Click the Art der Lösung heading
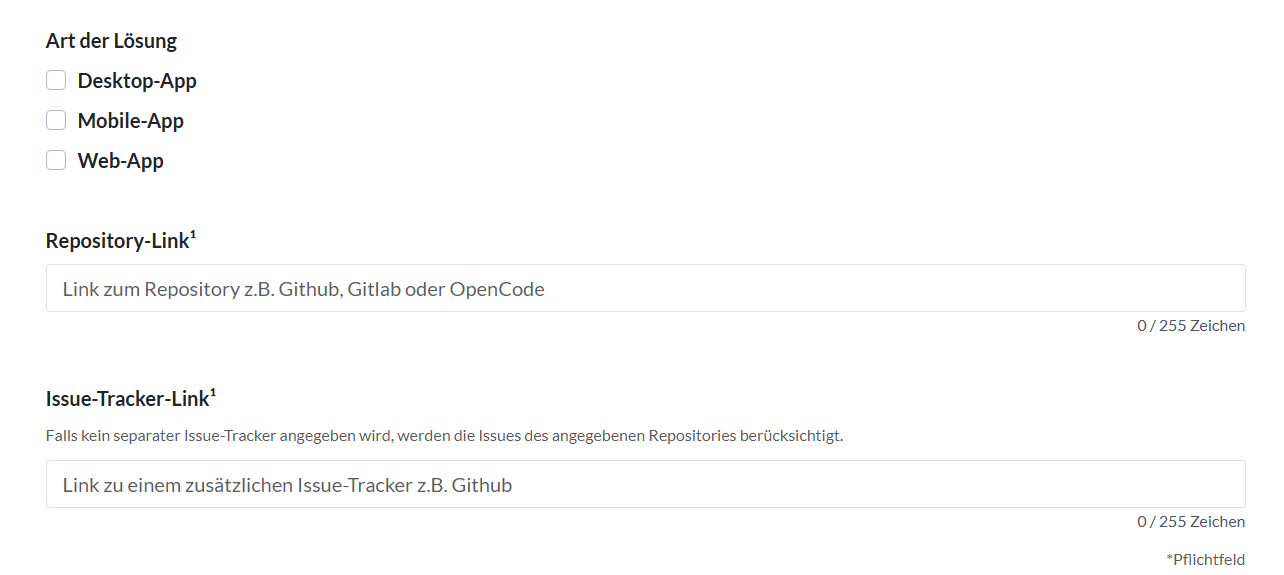The image size is (1284, 575). (x=111, y=41)
